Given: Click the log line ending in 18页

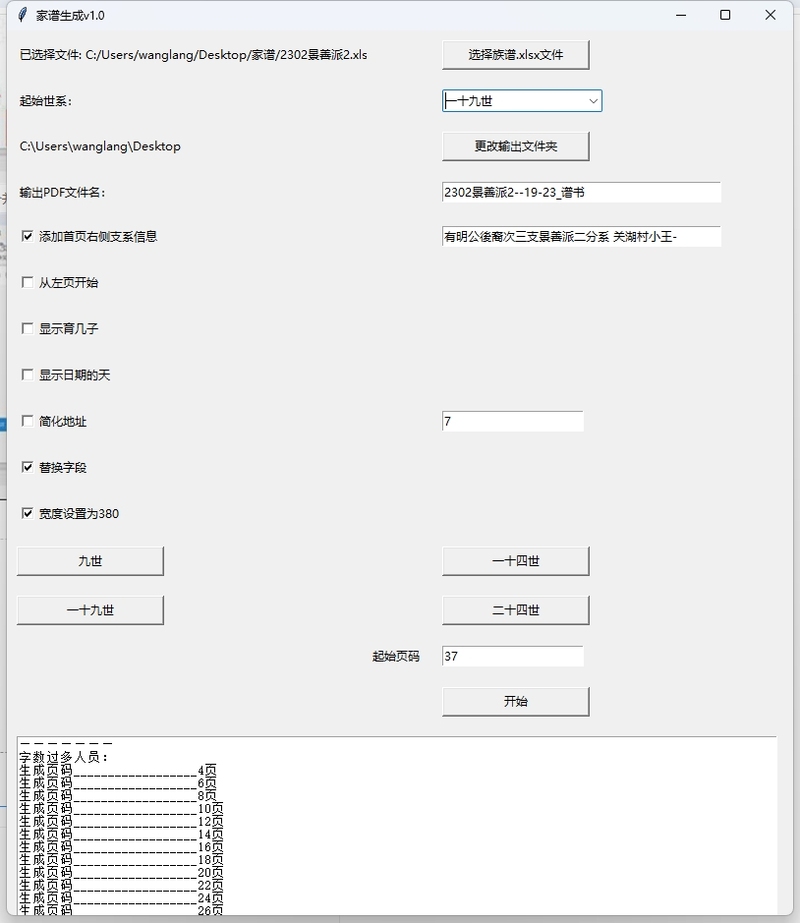Looking at the screenshot, I should [x=121, y=860].
